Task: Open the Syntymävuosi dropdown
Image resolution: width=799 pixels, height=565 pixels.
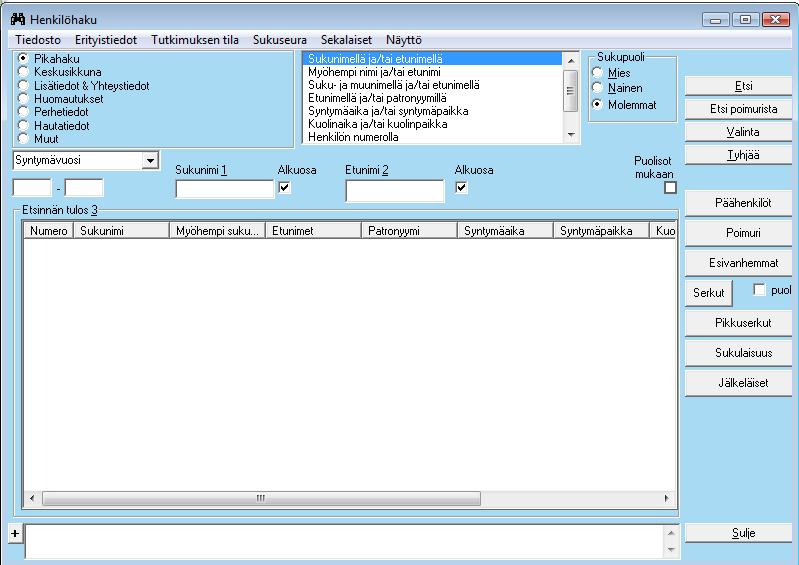Action: (150, 160)
